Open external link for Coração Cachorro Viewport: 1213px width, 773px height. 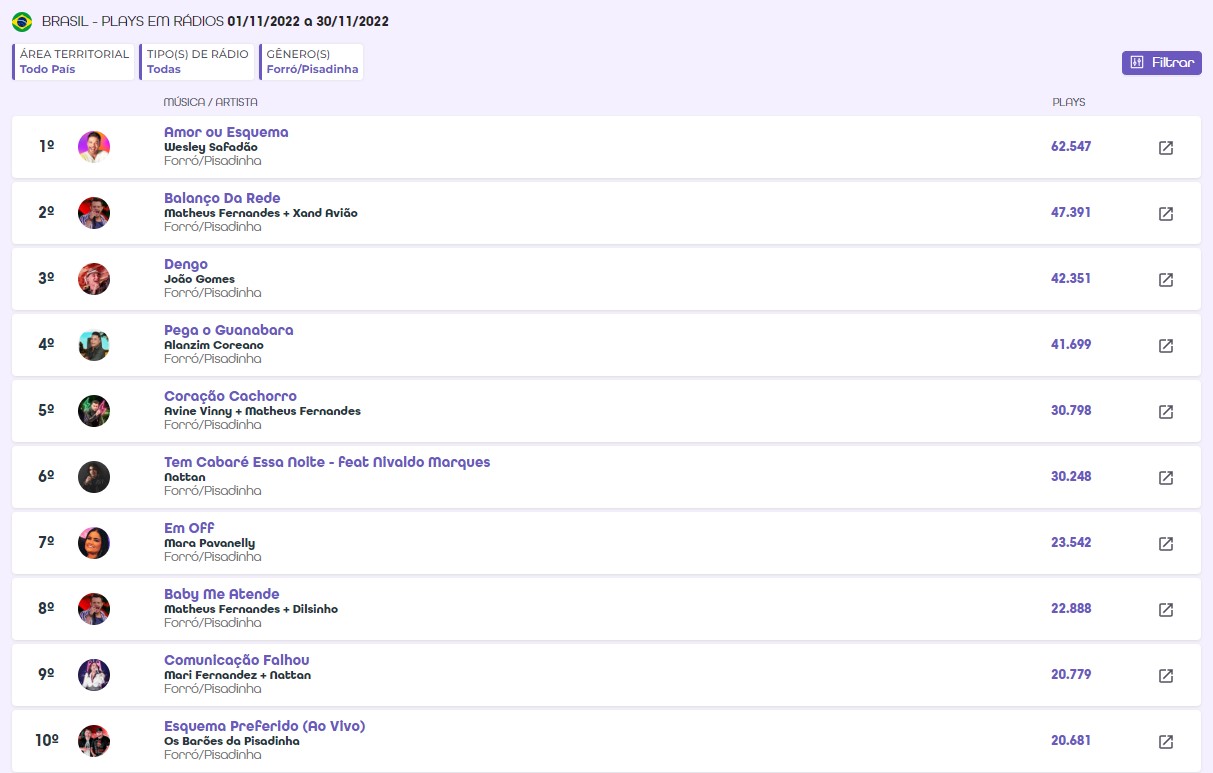(1165, 412)
